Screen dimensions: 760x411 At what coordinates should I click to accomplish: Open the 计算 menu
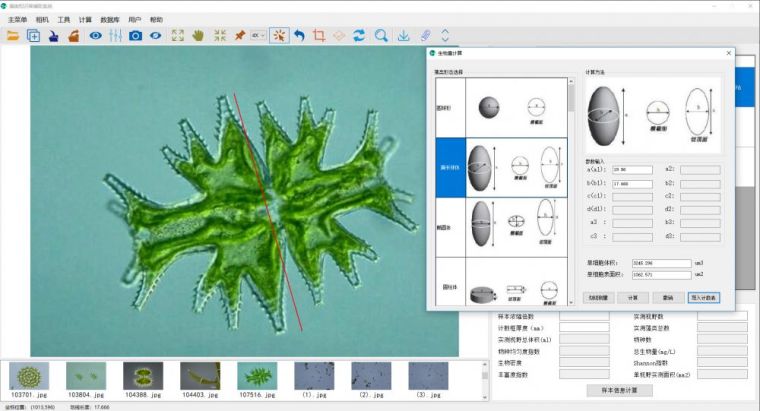pos(86,19)
